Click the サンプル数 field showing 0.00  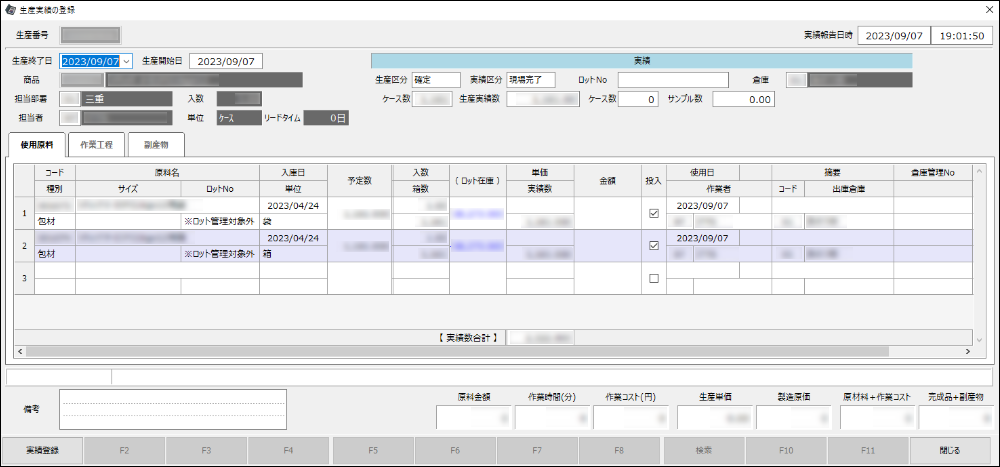744,99
